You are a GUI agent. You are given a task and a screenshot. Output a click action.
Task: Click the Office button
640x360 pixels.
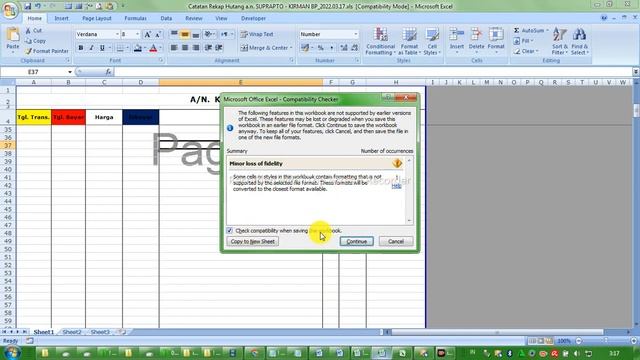9,10
